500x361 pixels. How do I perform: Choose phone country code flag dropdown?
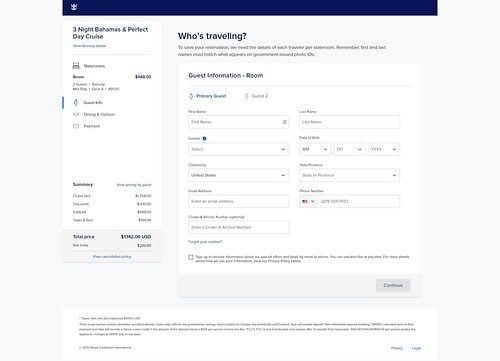[308, 201]
